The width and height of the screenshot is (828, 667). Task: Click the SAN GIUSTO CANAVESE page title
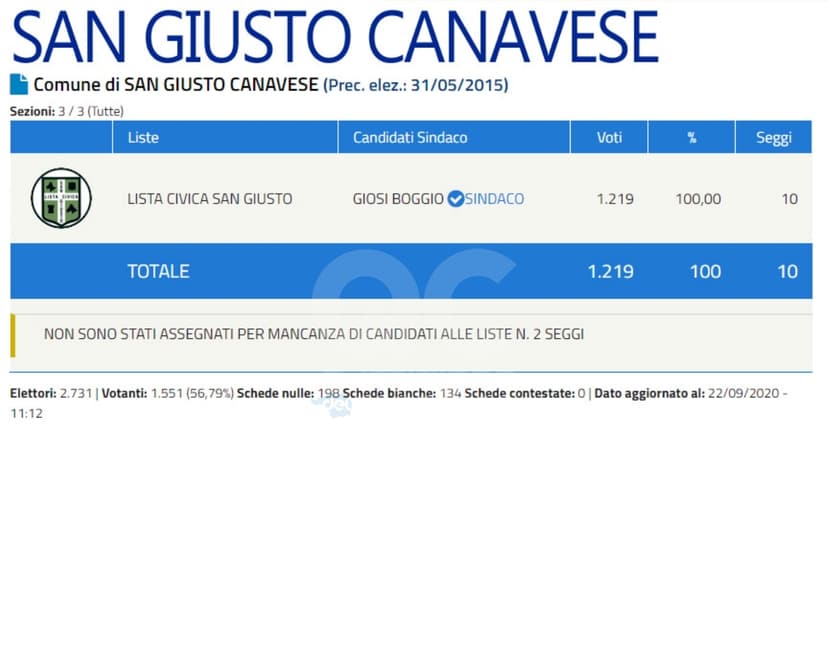tap(335, 38)
